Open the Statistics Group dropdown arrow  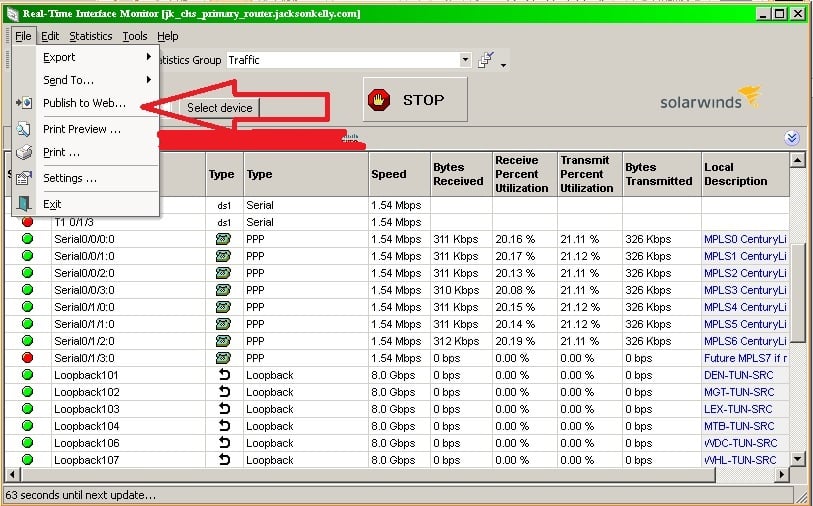(x=465, y=60)
